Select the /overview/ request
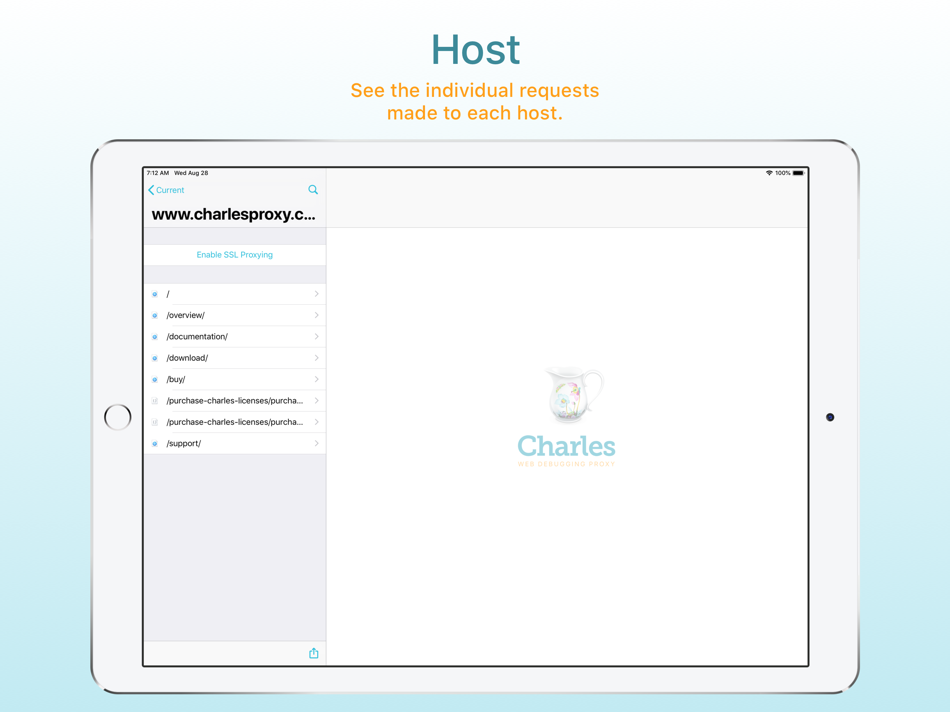This screenshot has width=950, height=712. click(x=234, y=315)
